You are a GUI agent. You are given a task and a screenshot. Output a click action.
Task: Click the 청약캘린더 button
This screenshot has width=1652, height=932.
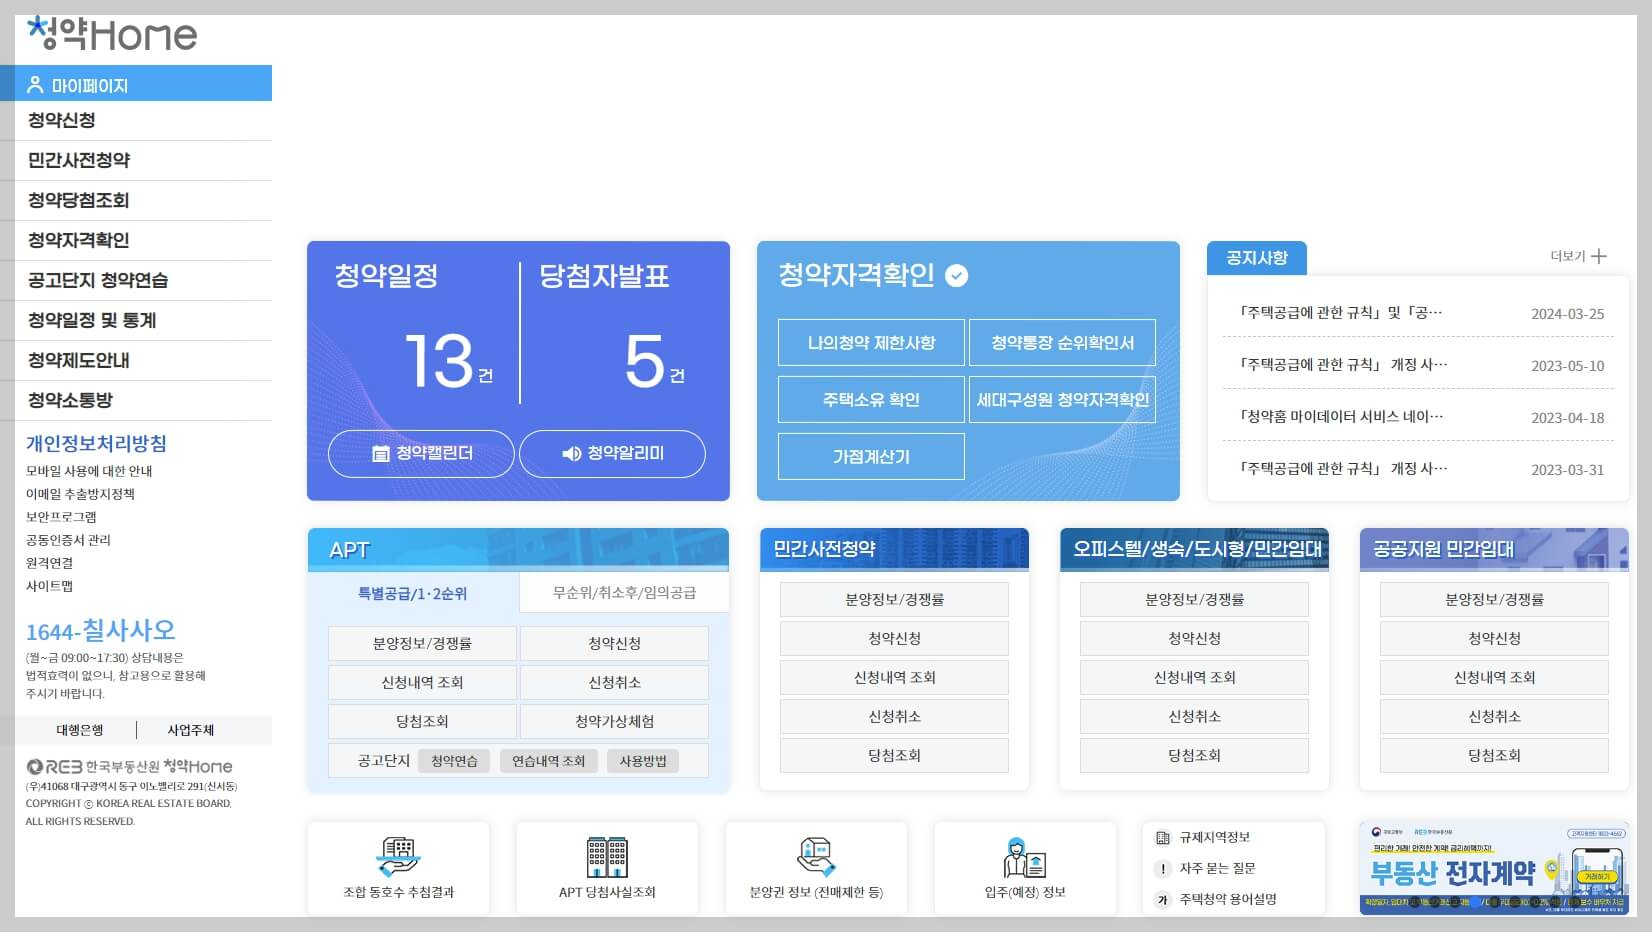pos(421,454)
